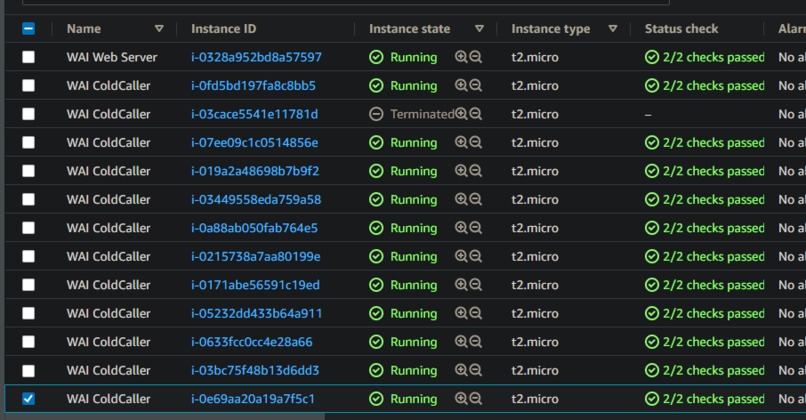Click zoom-in filter icon for i-0633fcc0cc4e28a66
This screenshot has height=420, width=806.
click(461, 341)
